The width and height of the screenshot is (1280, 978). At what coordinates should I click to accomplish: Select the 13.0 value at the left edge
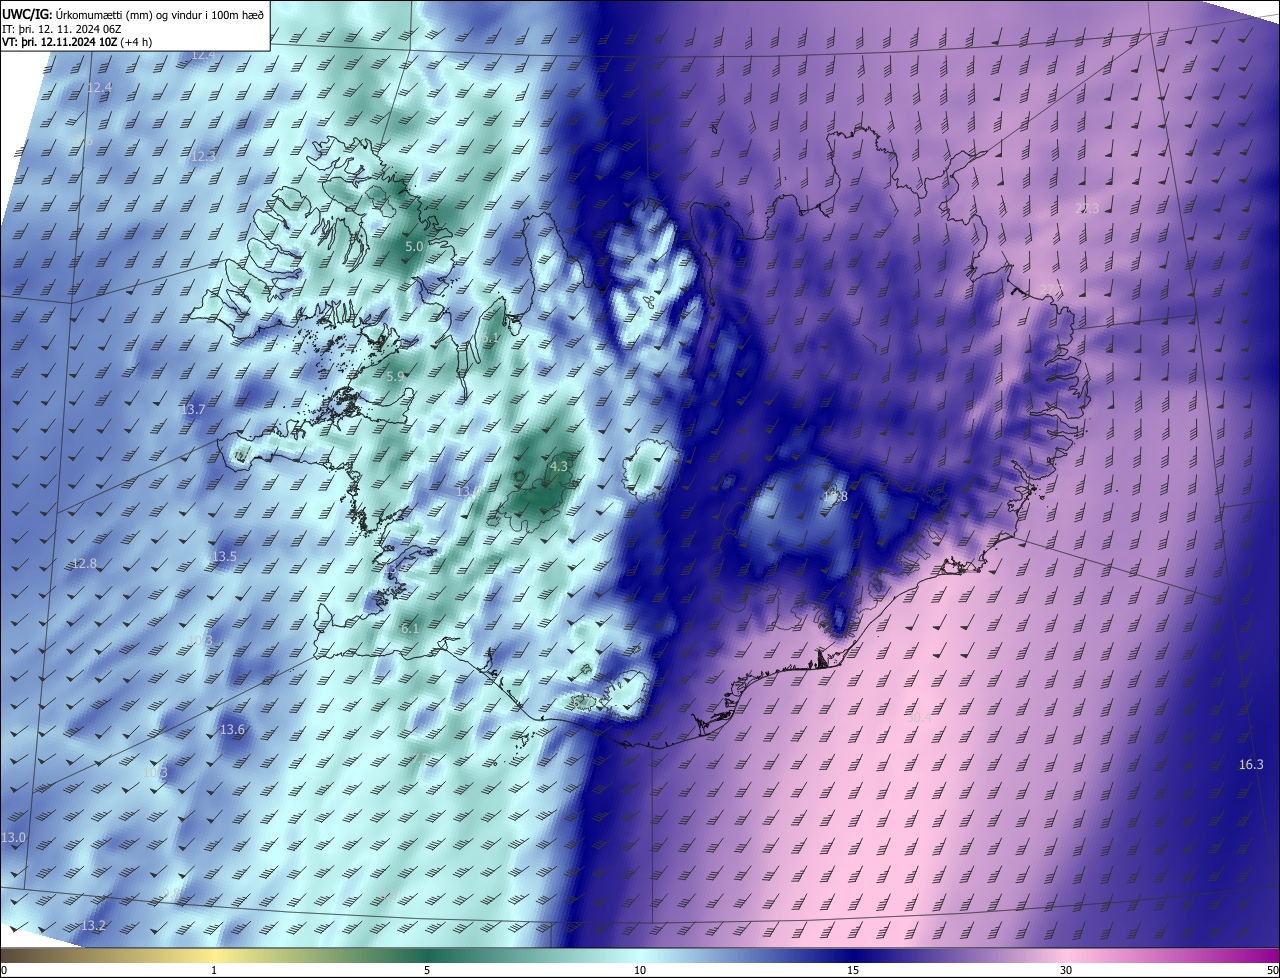tap(14, 837)
